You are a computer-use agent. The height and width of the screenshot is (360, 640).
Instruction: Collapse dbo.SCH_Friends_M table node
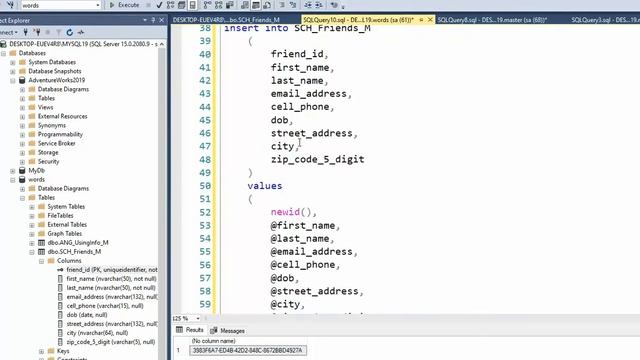pyautogui.click(x=32, y=252)
